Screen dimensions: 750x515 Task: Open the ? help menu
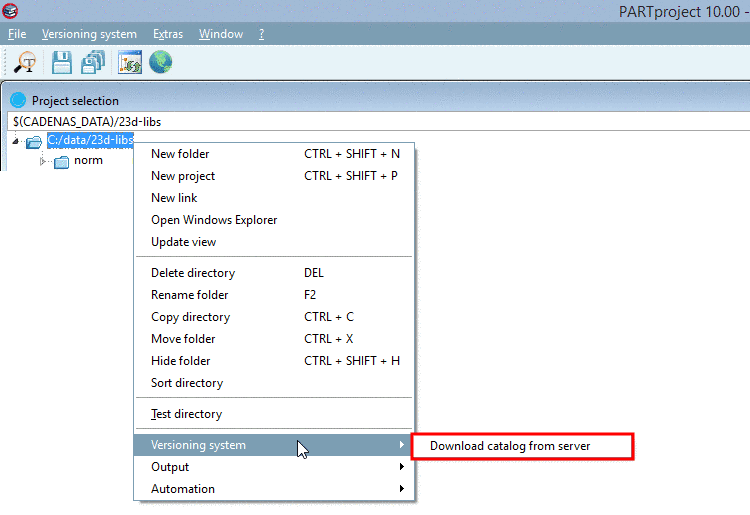pos(262,34)
